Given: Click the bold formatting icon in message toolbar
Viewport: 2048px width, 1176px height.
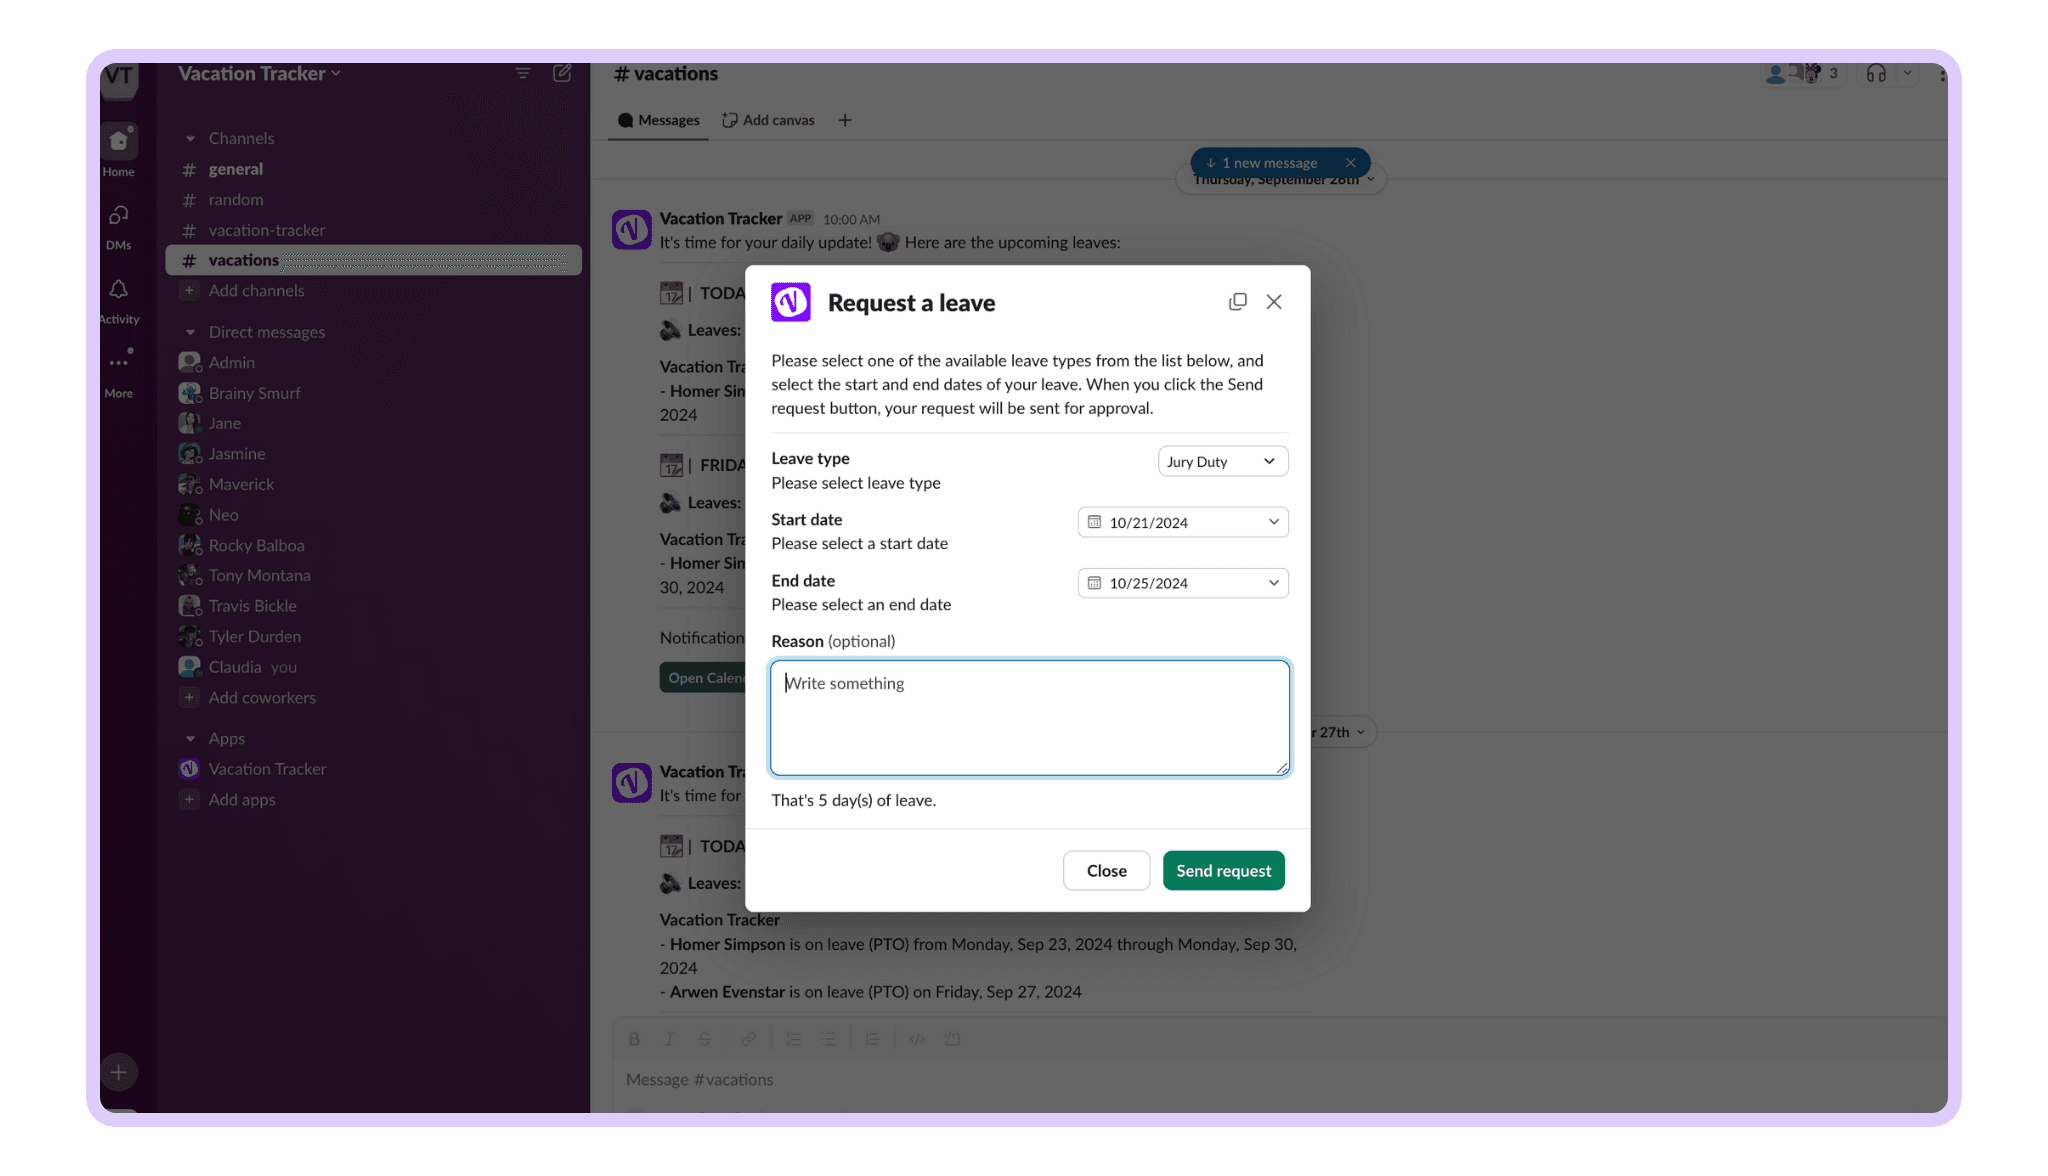Looking at the screenshot, I should pyautogui.click(x=634, y=1038).
